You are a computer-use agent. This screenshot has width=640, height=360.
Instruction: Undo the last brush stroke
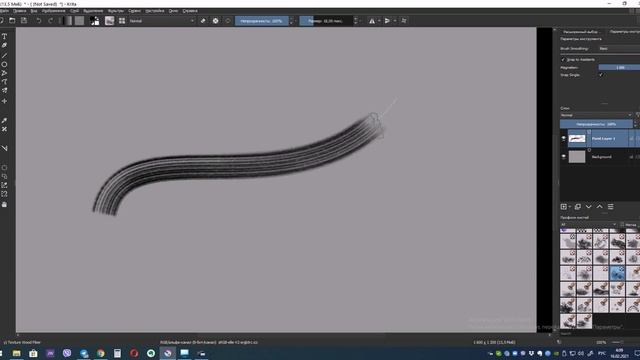[39, 20]
